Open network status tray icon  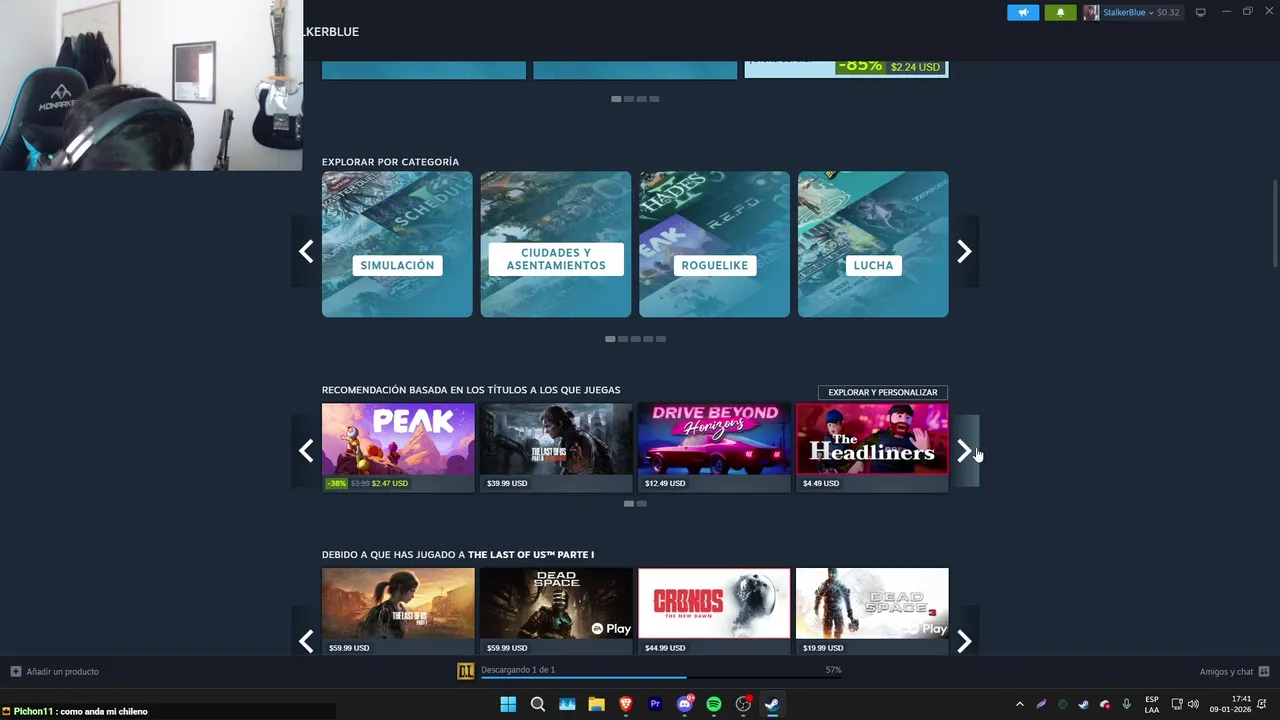(x=1177, y=704)
